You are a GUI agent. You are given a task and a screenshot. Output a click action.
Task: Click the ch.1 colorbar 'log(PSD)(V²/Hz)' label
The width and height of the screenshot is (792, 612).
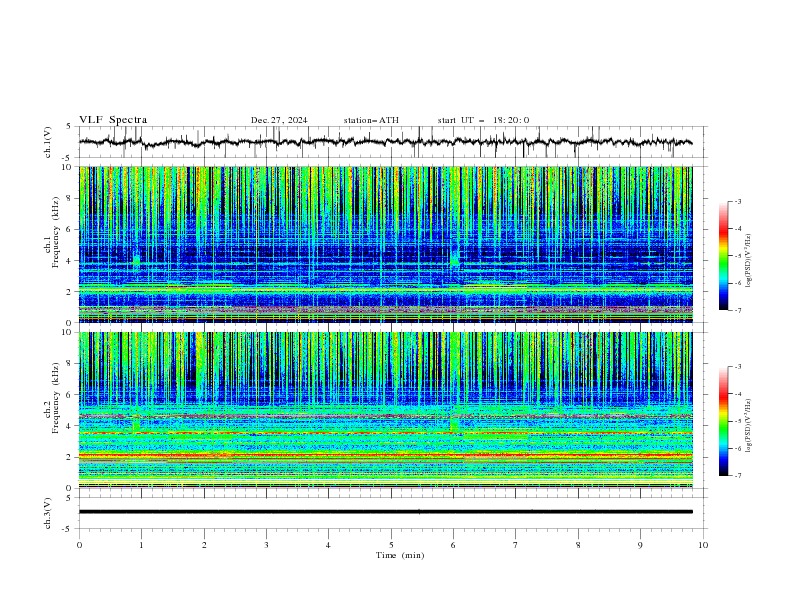pos(749,261)
